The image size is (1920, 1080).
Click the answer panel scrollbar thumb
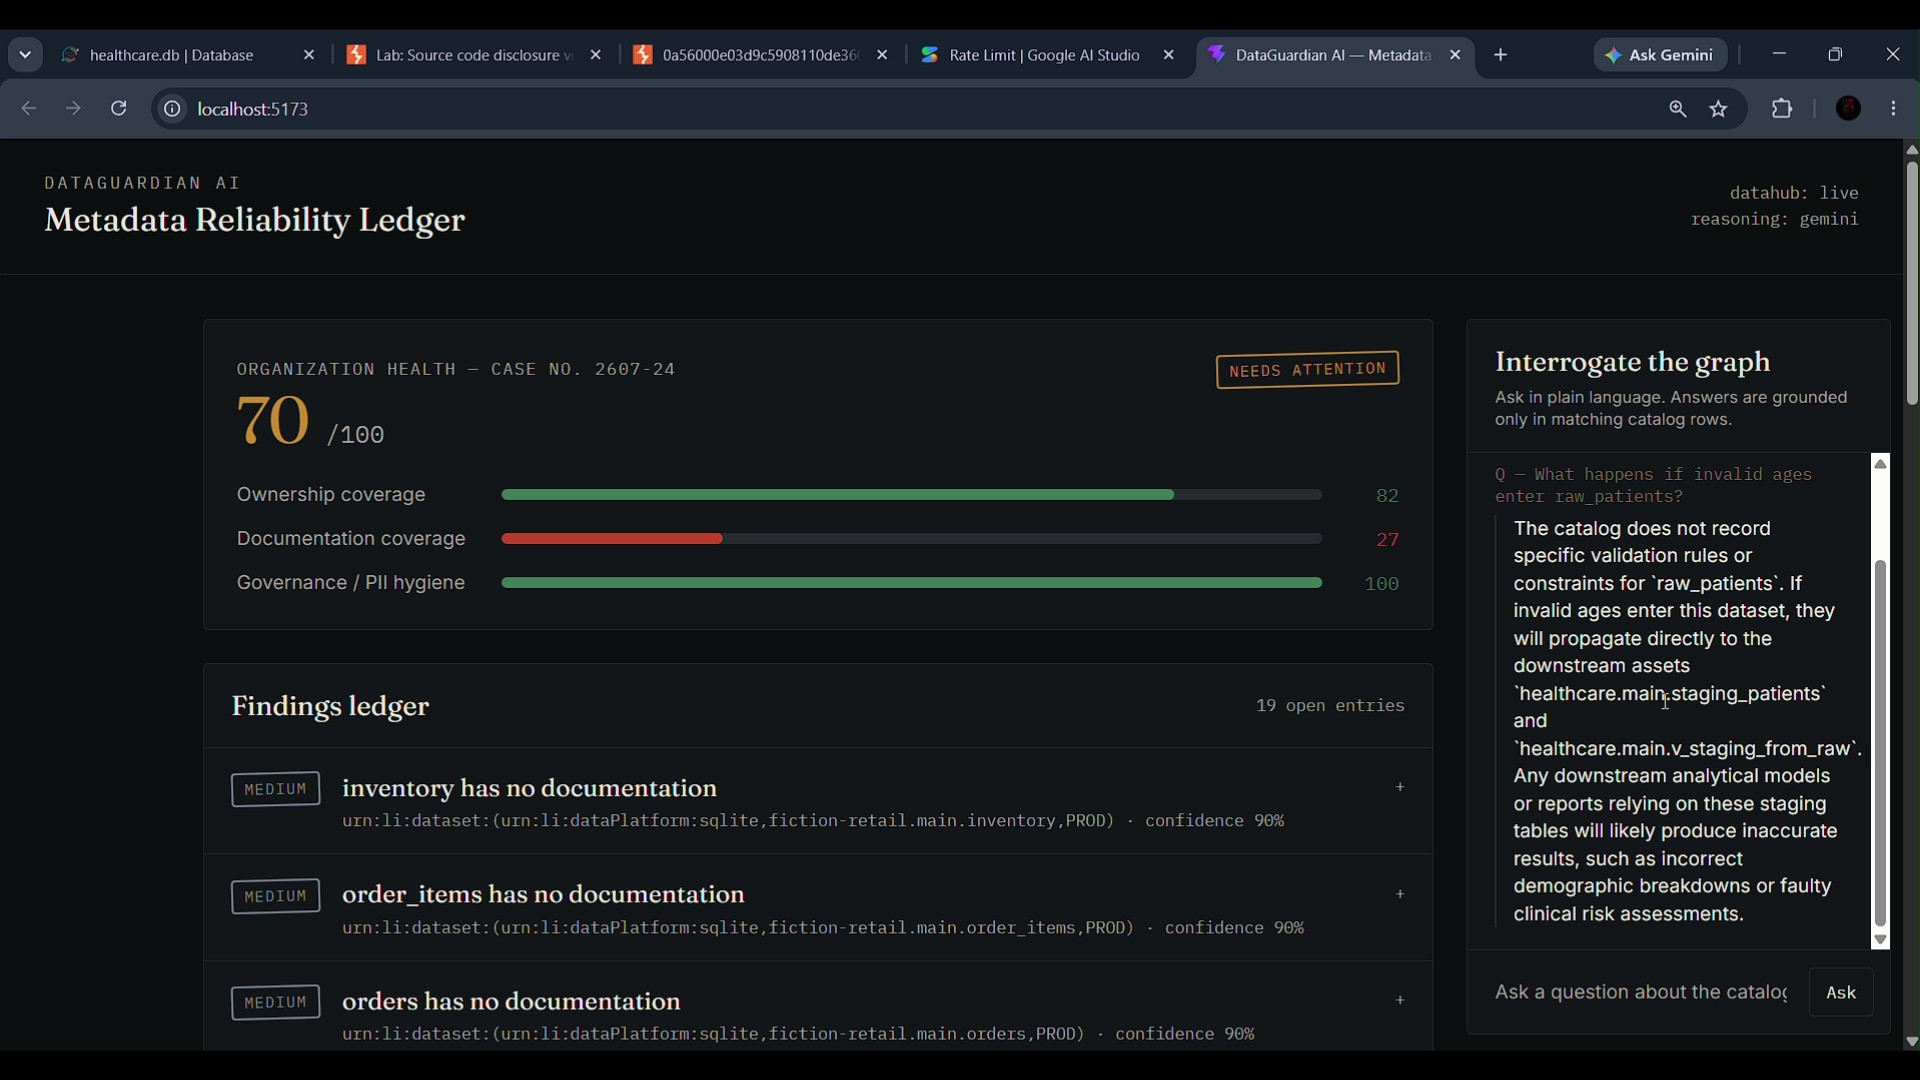coord(1881,744)
